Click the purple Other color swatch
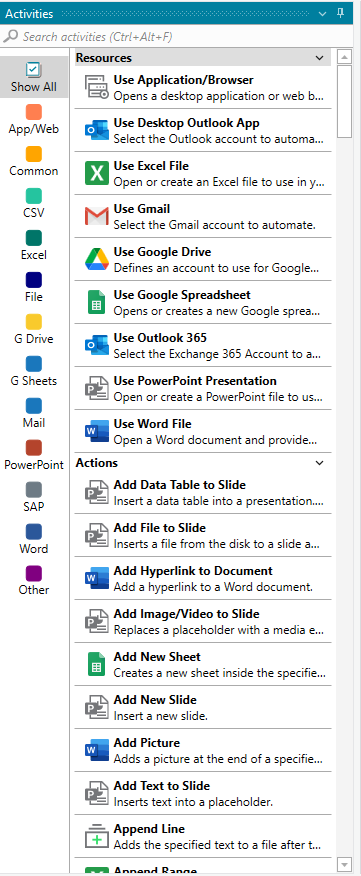 [x=34, y=573]
